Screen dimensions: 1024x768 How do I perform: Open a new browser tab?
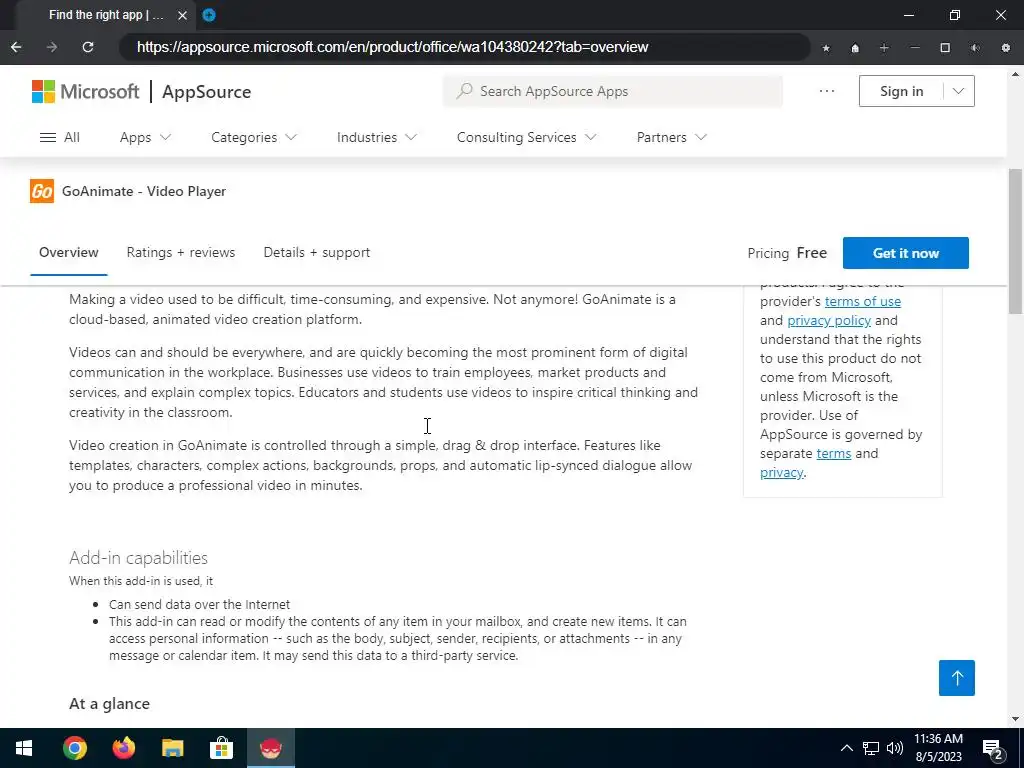(209, 15)
